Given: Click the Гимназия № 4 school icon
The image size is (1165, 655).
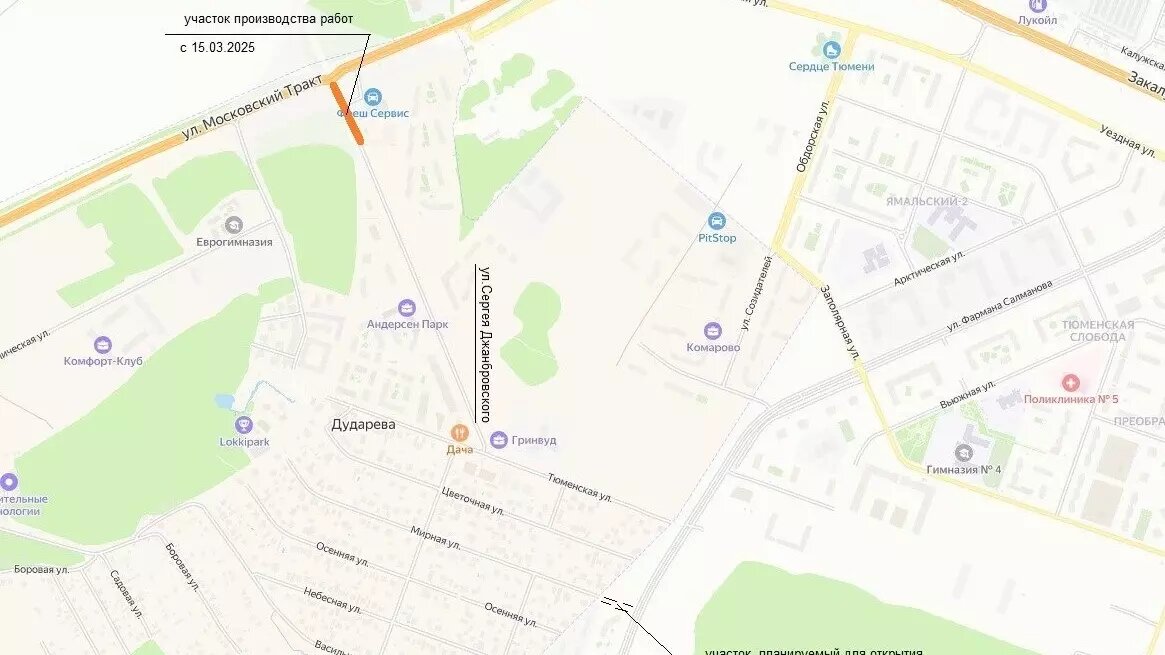Looking at the screenshot, I should [964, 453].
